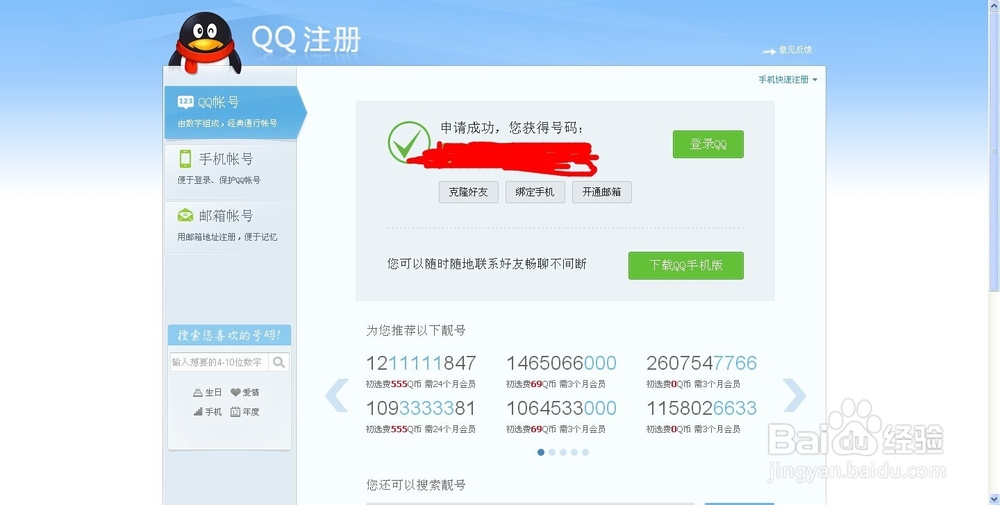Click the 123 speech-bubble icon
The width and height of the screenshot is (1000, 505).
coord(186,102)
